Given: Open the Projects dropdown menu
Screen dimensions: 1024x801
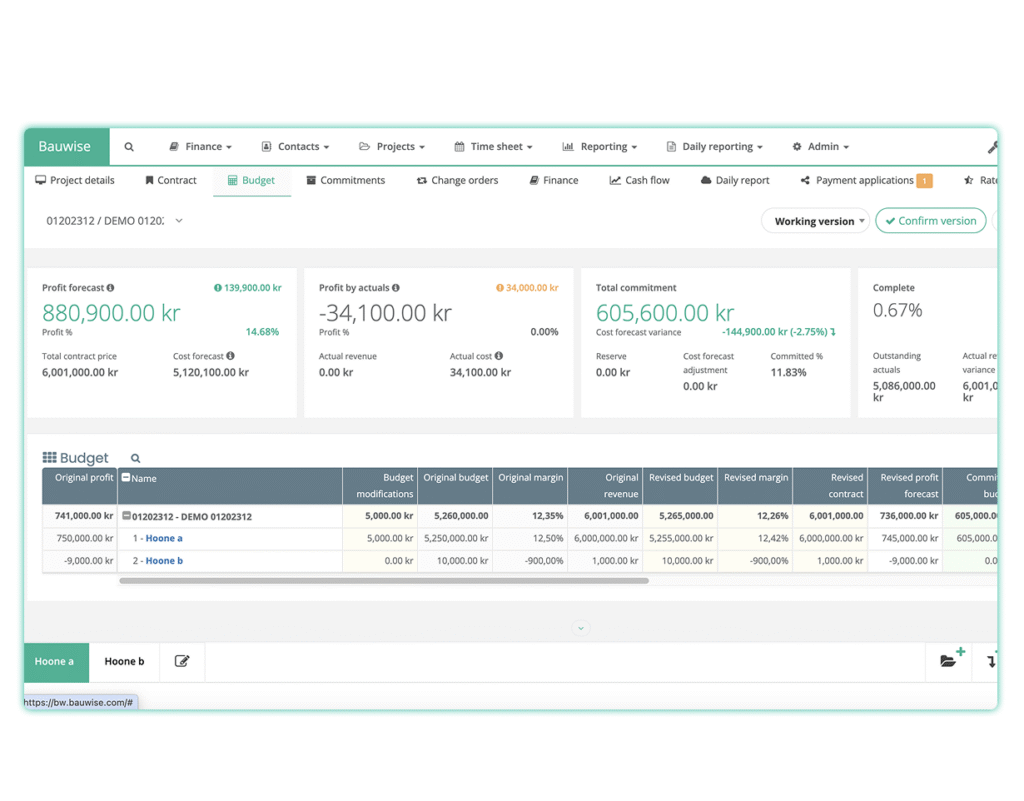Looking at the screenshot, I should tap(392, 147).
